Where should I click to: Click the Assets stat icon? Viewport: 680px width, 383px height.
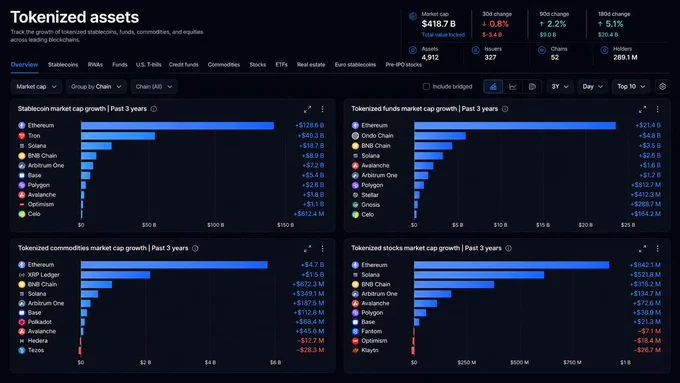click(x=413, y=50)
